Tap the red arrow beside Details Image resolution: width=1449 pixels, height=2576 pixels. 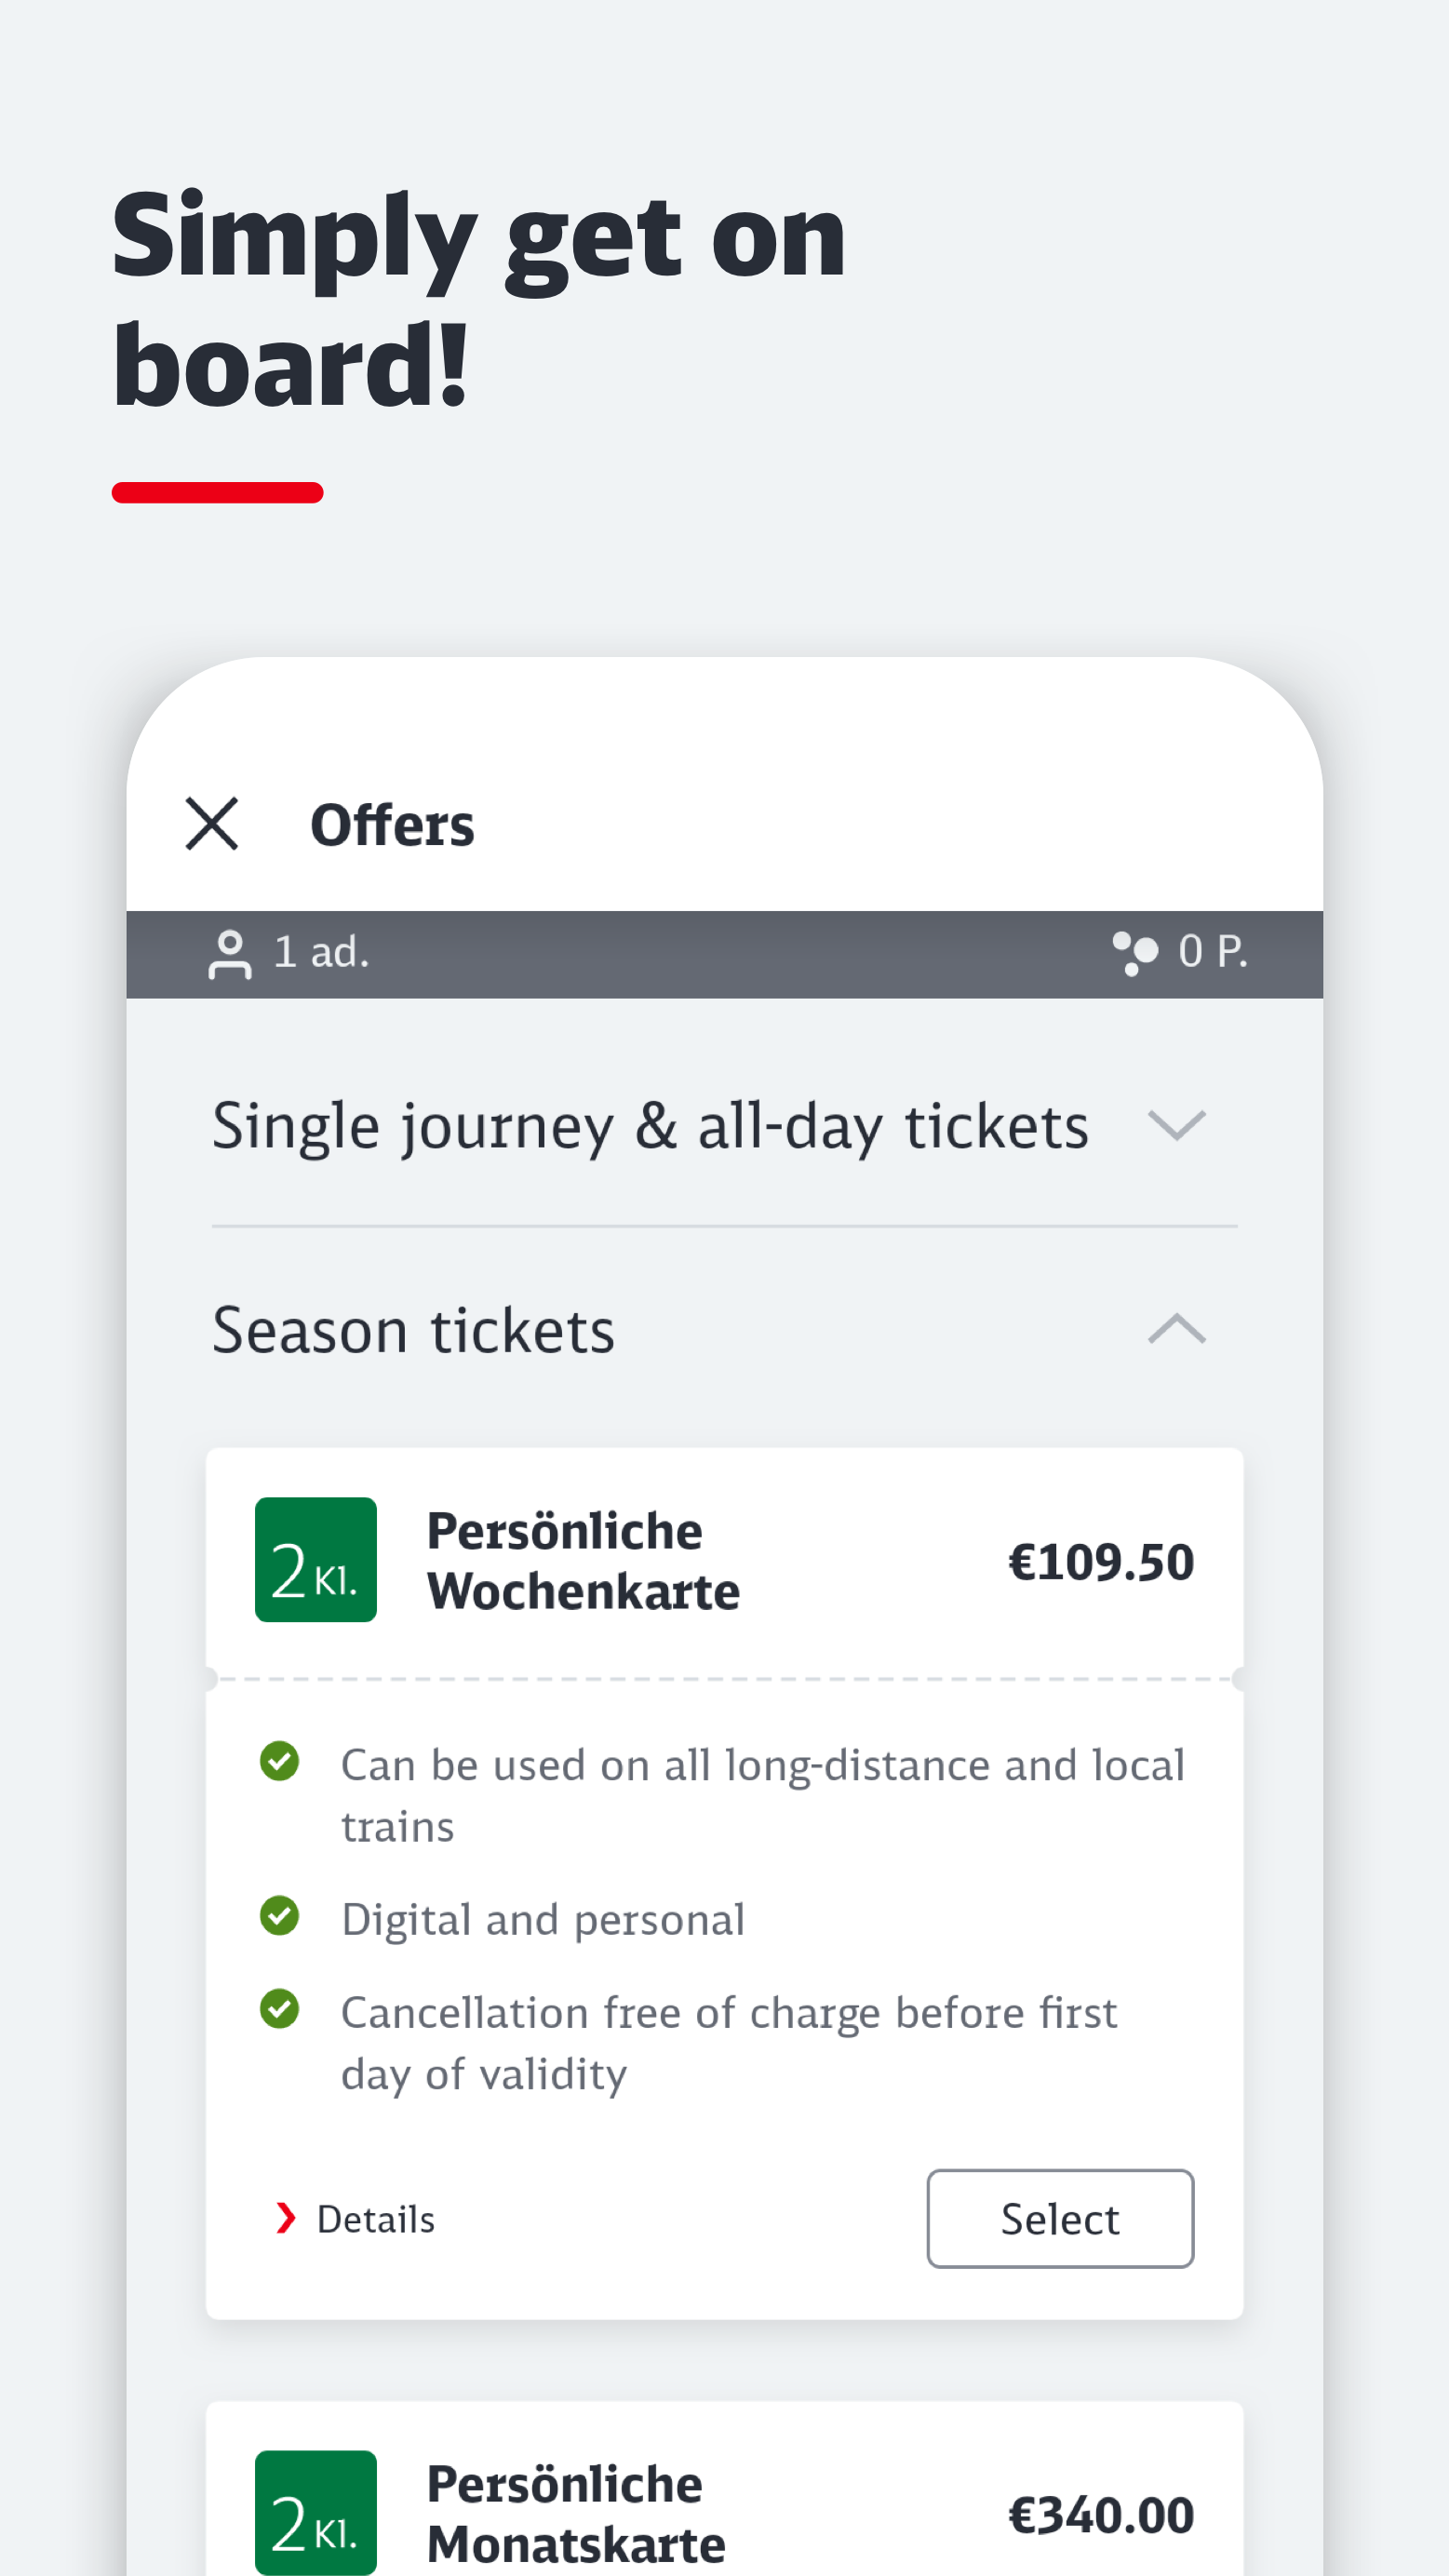click(x=286, y=2218)
